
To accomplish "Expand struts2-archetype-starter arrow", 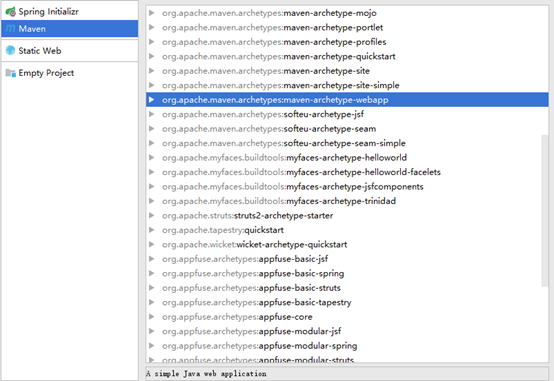I will (x=152, y=215).
